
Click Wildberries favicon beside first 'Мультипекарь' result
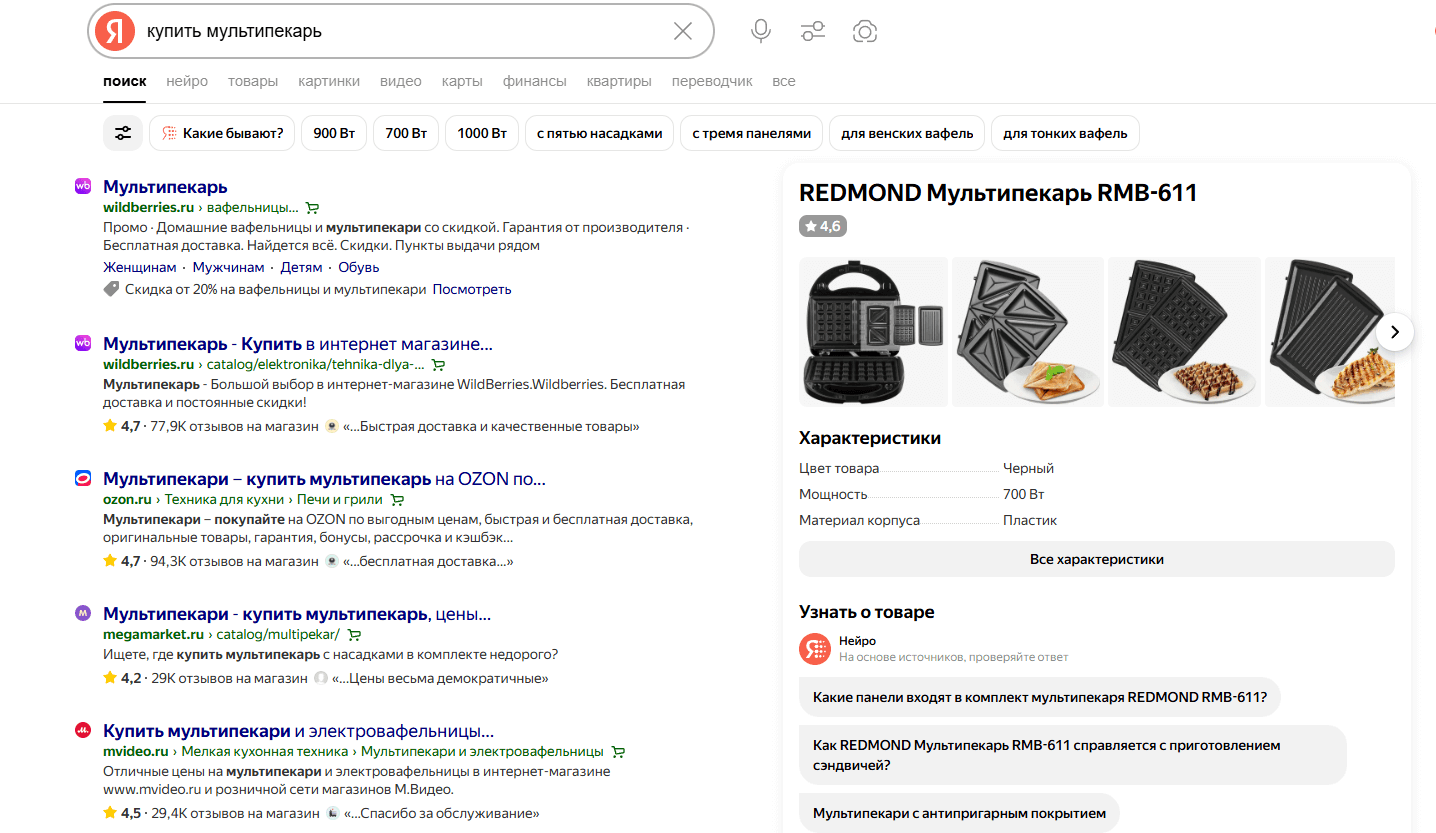pyautogui.click(x=83, y=186)
